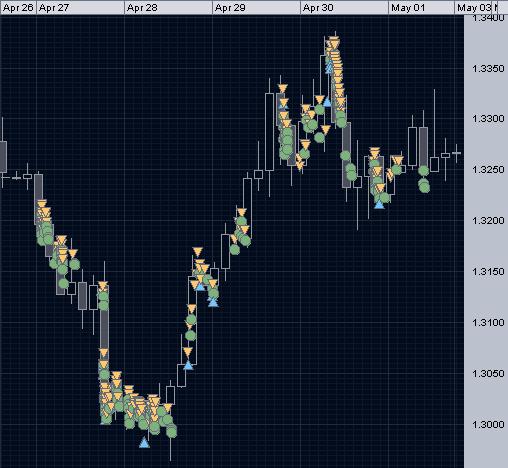Click the 1.3200 price axis label
Screen dimensions: 508x468
click(x=488, y=220)
